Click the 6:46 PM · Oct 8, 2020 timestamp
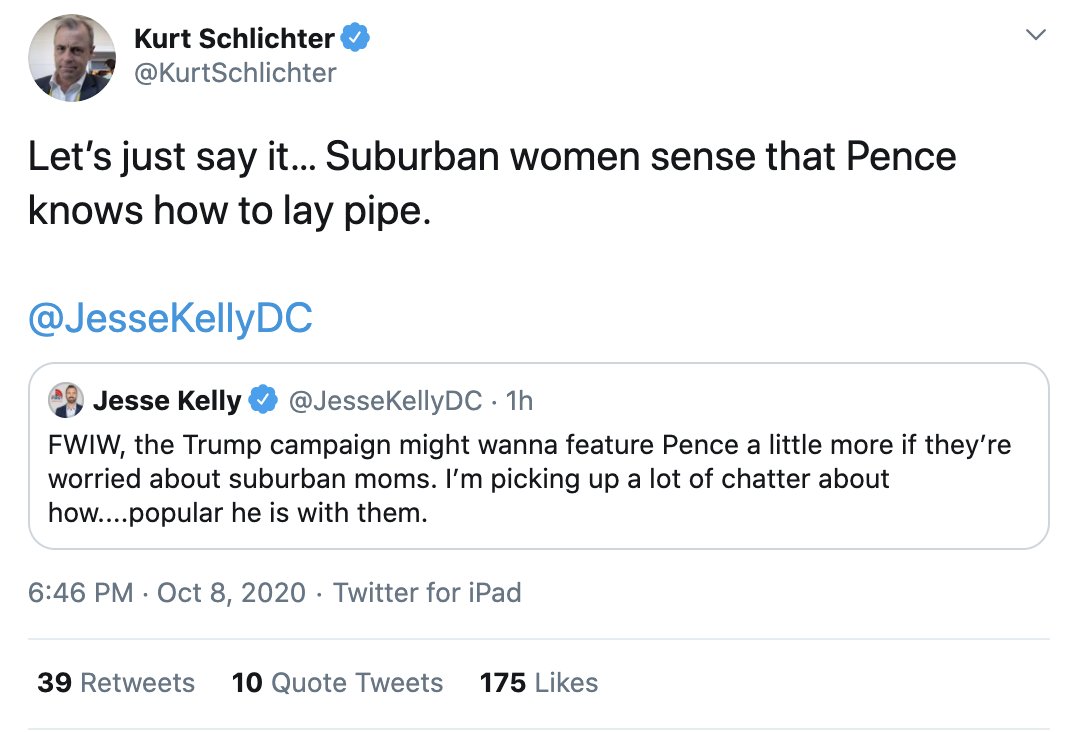Viewport: 1076px width, 732px height. point(166,592)
